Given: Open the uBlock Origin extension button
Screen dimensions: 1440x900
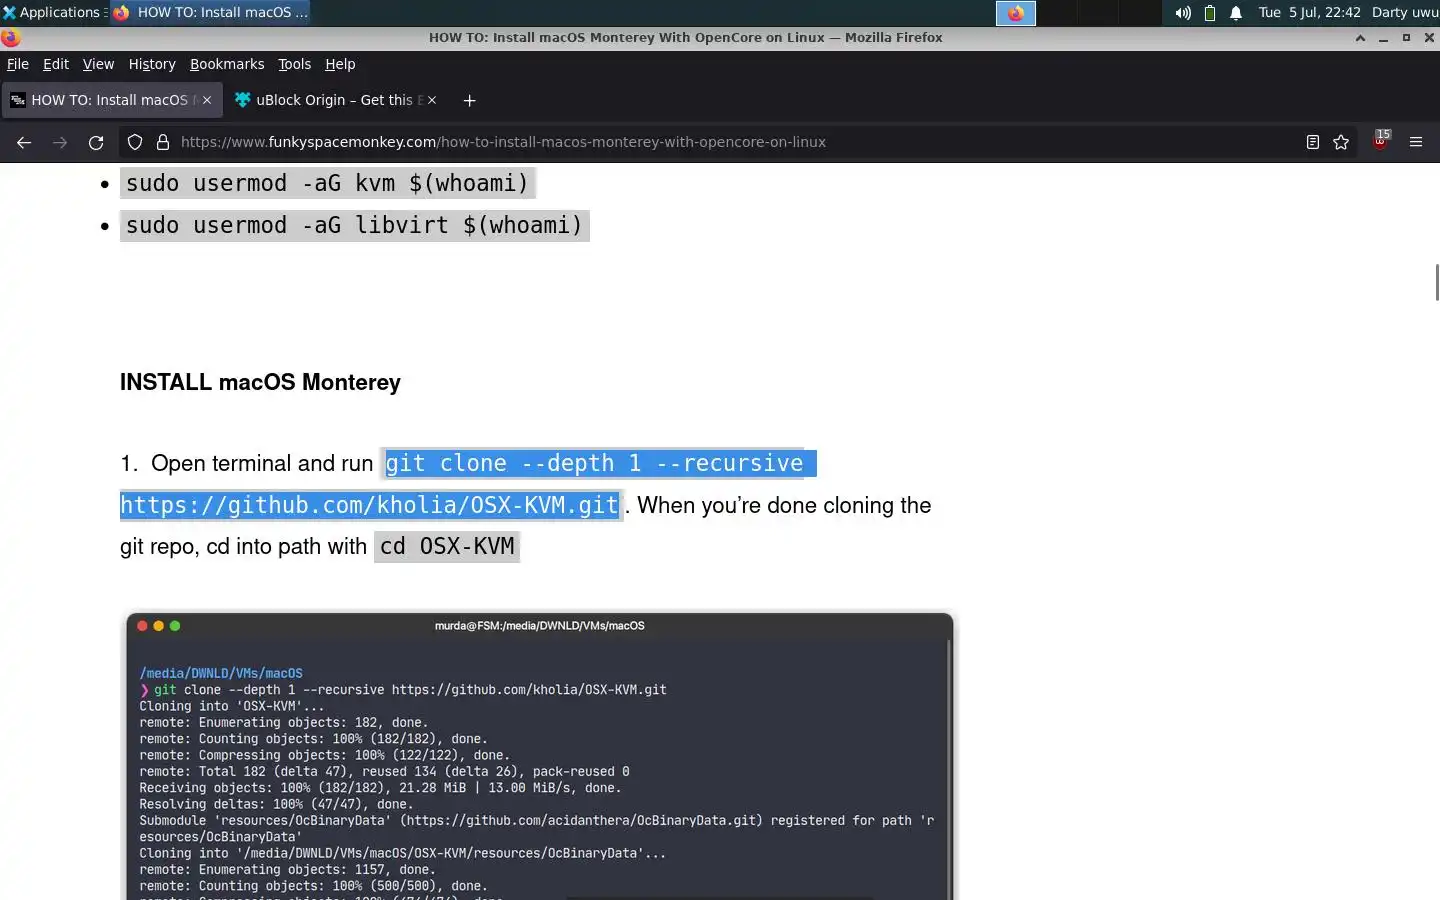Looking at the screenshot, I should (1381, 140).
